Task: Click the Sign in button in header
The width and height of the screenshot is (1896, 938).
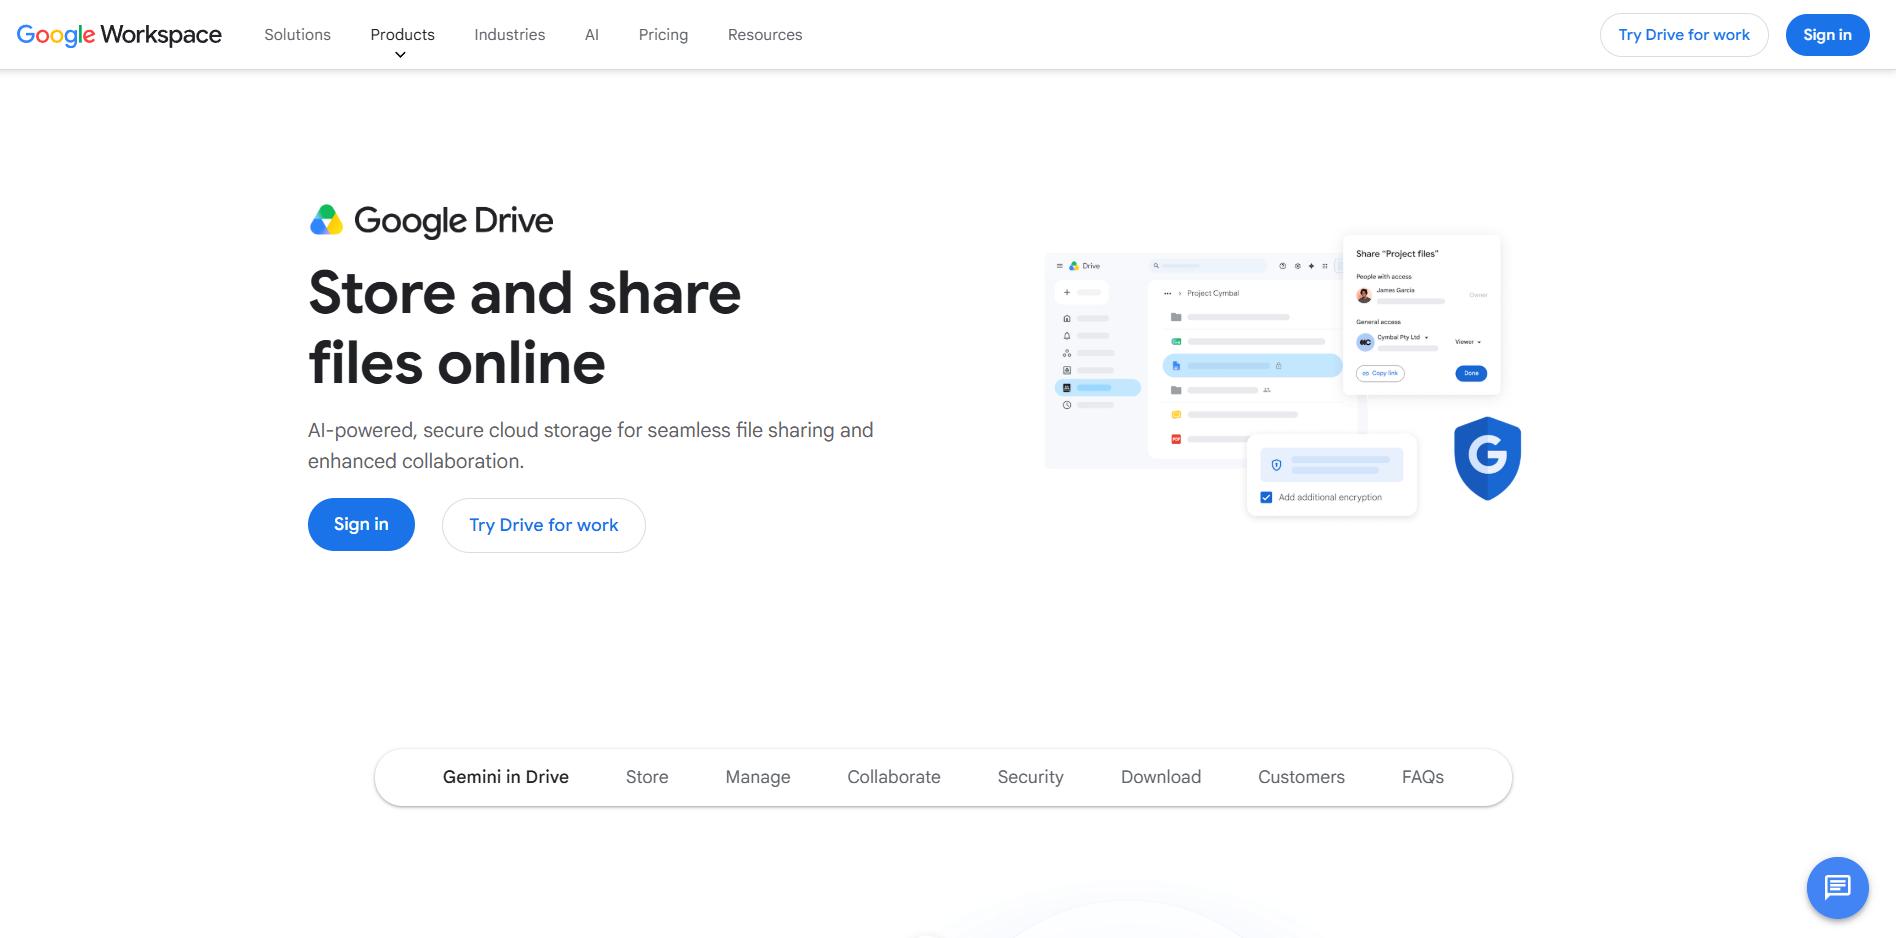Action: (x=1827, y=35)
